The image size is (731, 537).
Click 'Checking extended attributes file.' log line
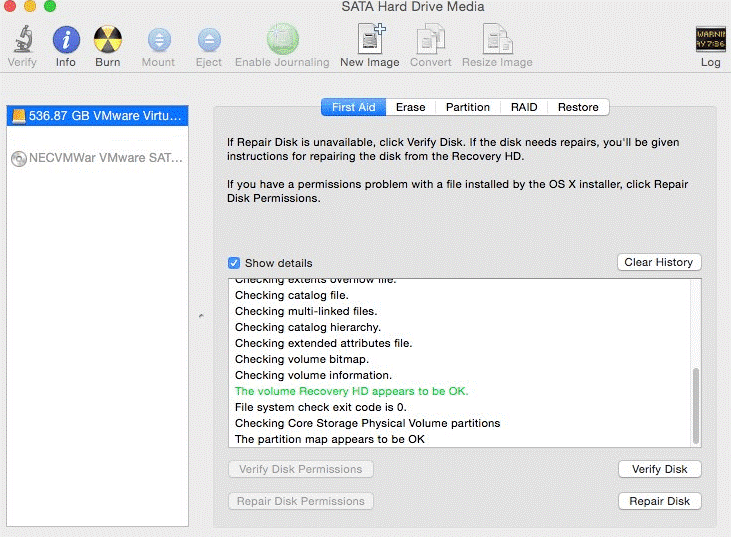pyautogui.click(x=324, y=343)
